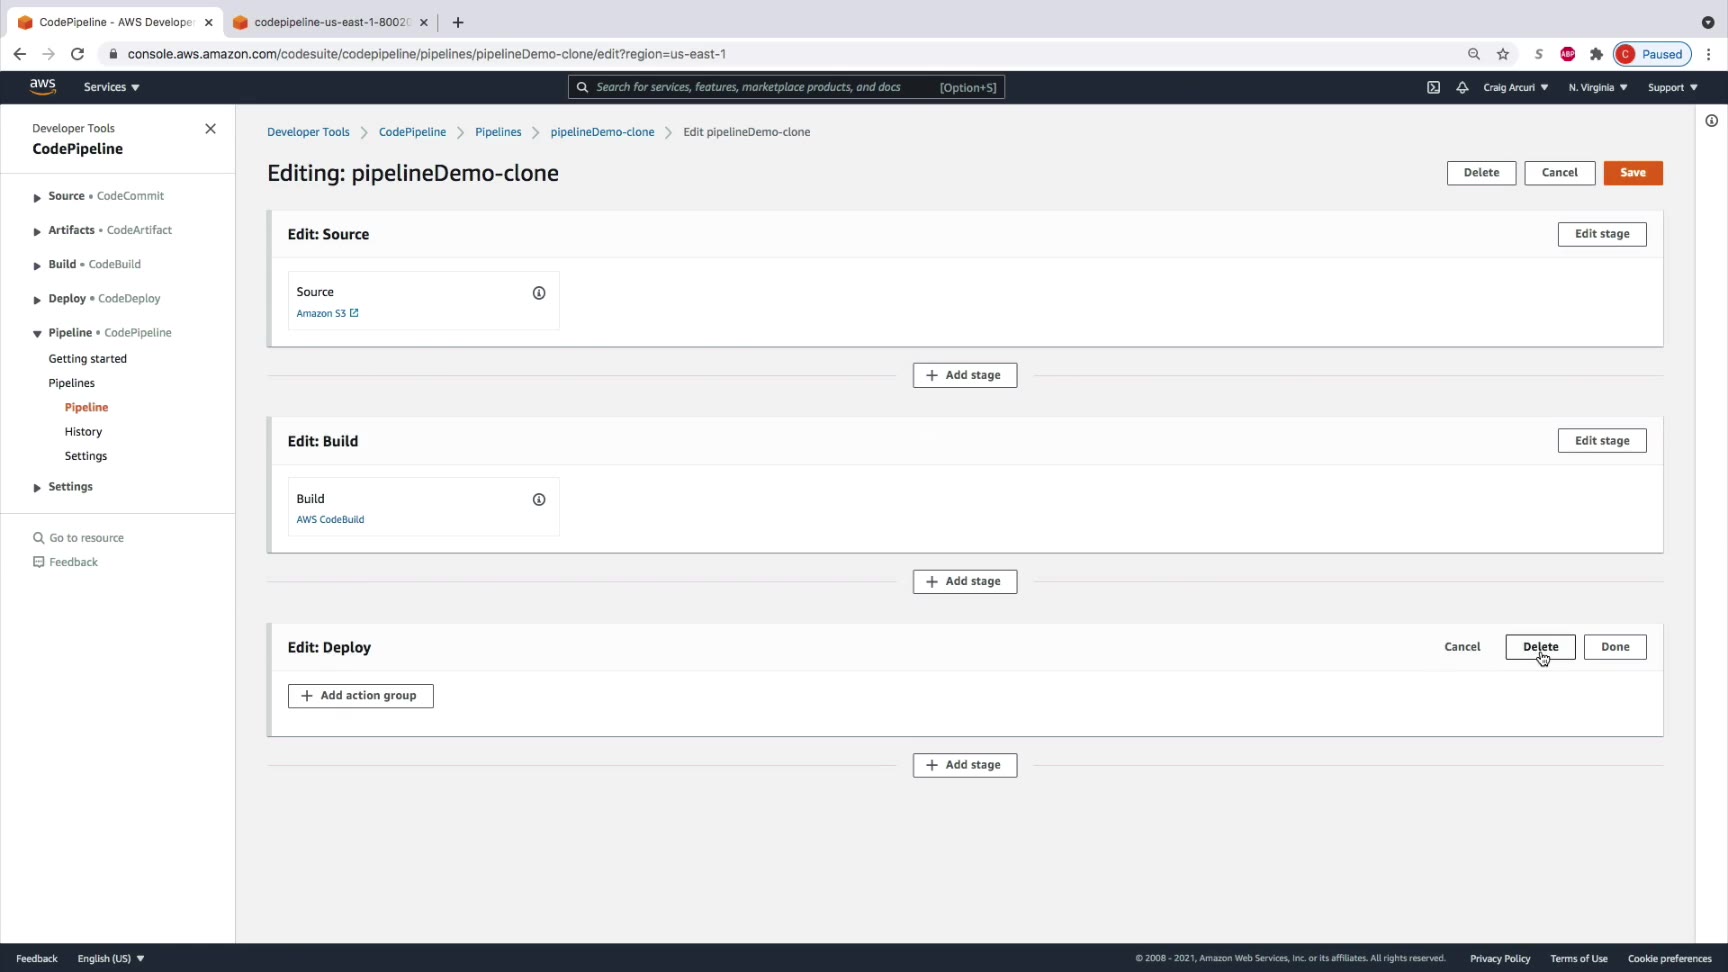Cancel editing the Deploy stage
The width and height of the screenshot is (1728, 972).
coord(1462,647)
